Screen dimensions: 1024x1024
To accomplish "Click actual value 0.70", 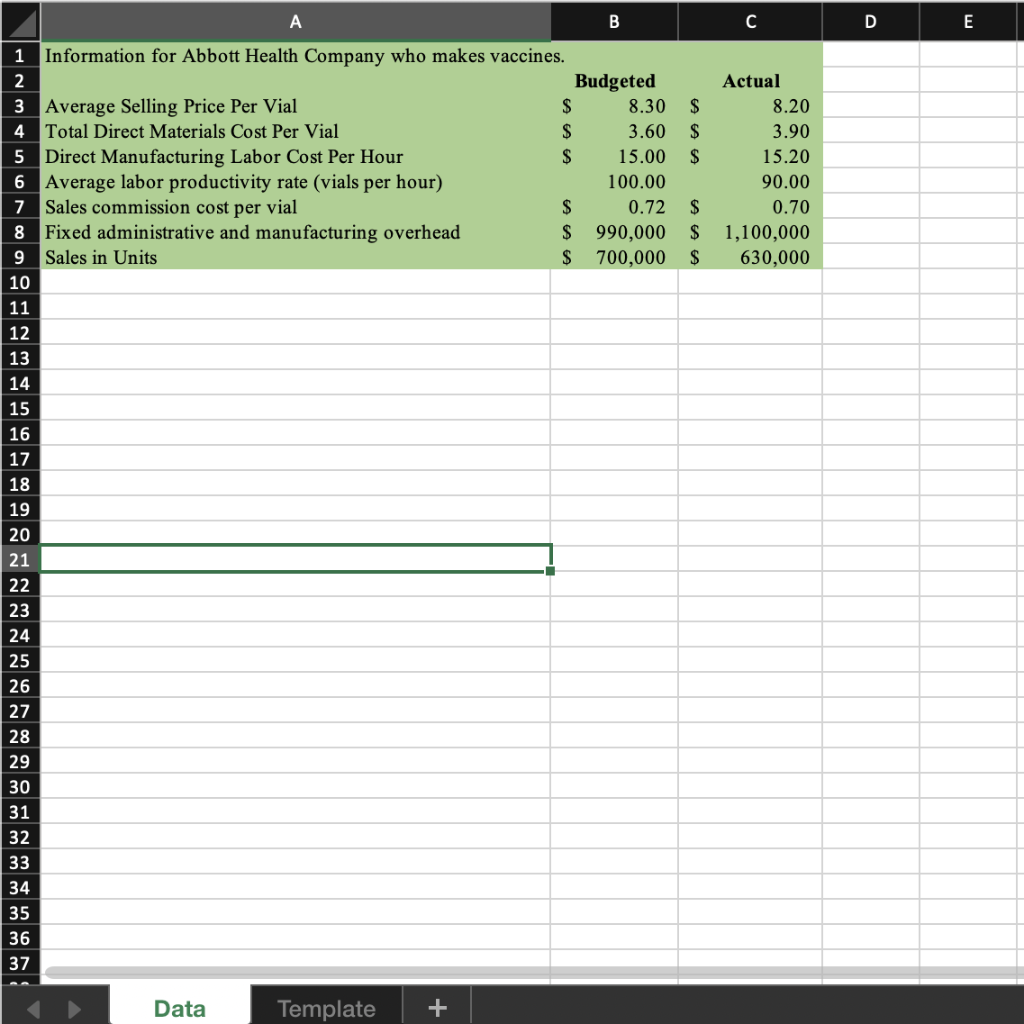I will [750, 207].
